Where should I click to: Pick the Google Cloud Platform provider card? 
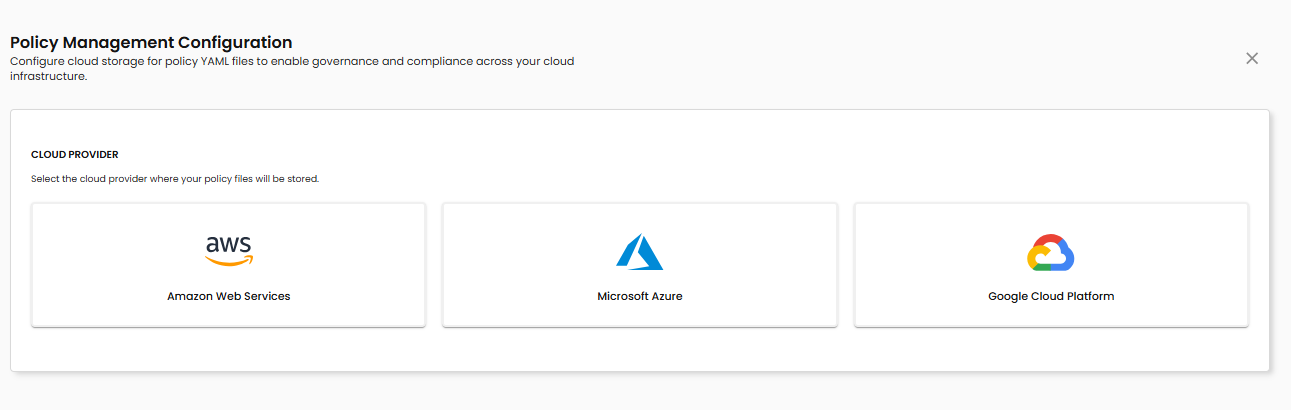pyautogui.click(x=1050, y=264)
